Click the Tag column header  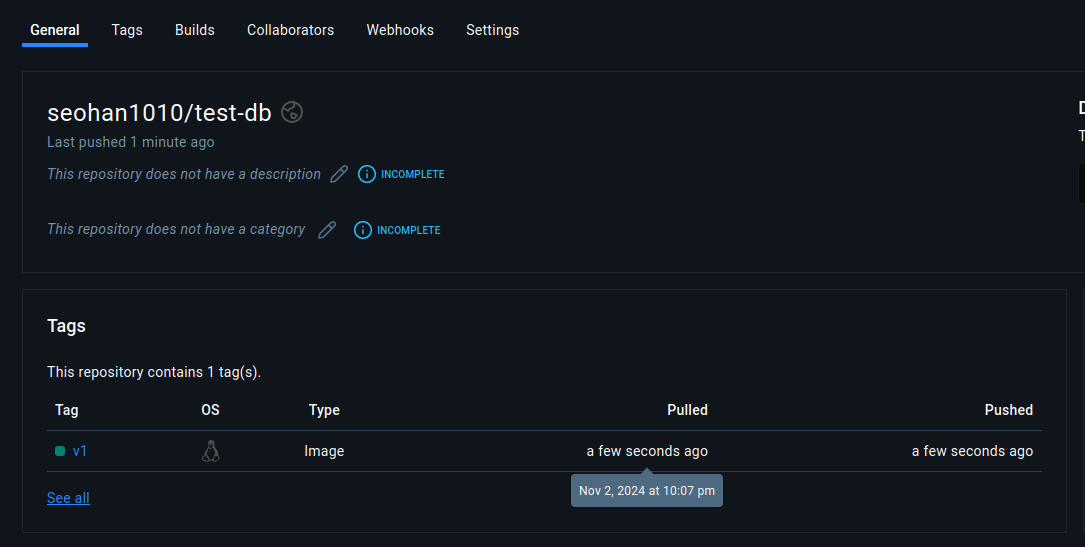(x=66, y=410)
